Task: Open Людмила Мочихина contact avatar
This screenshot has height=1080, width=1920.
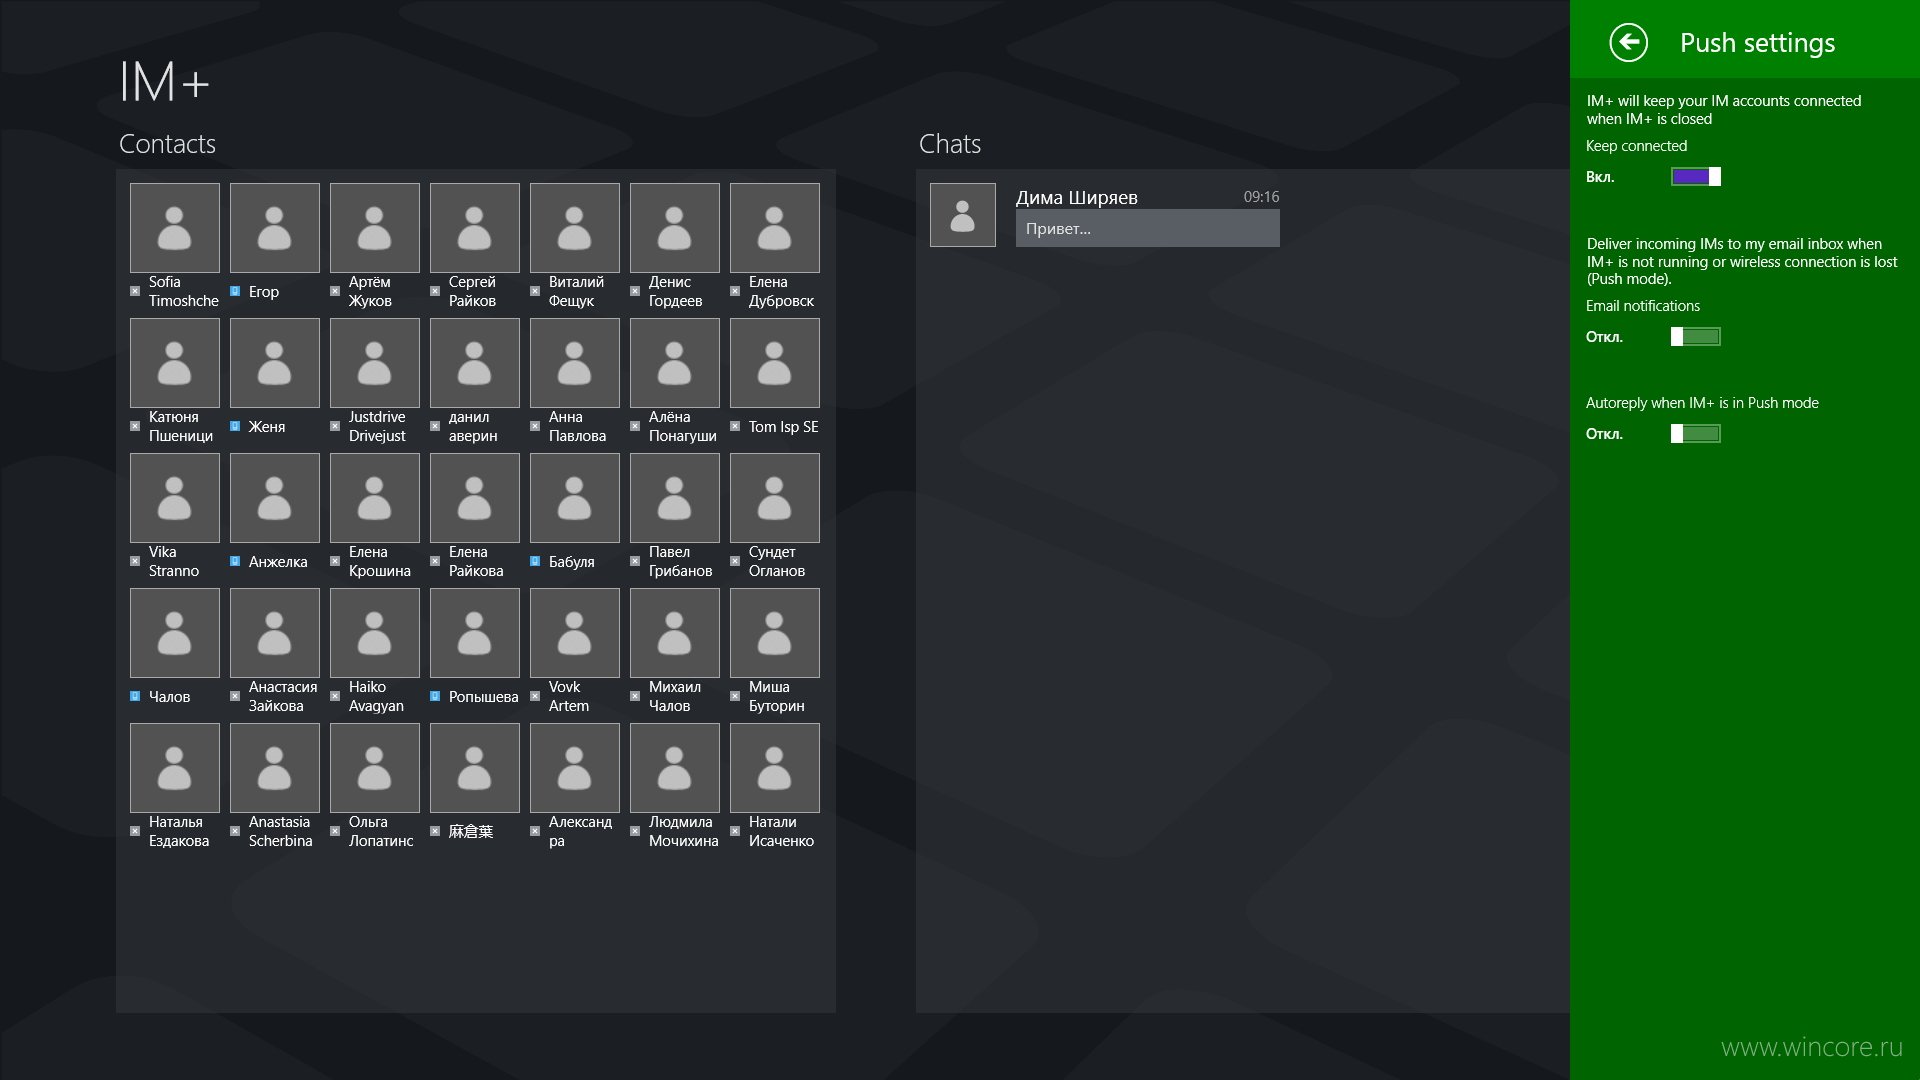Action: pos(675,768)
